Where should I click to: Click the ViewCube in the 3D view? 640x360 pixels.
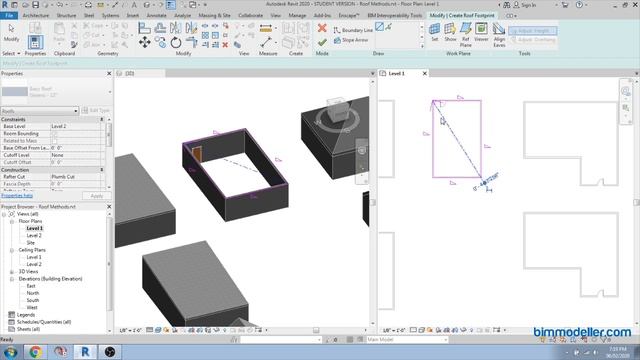(x=338, y=110)
